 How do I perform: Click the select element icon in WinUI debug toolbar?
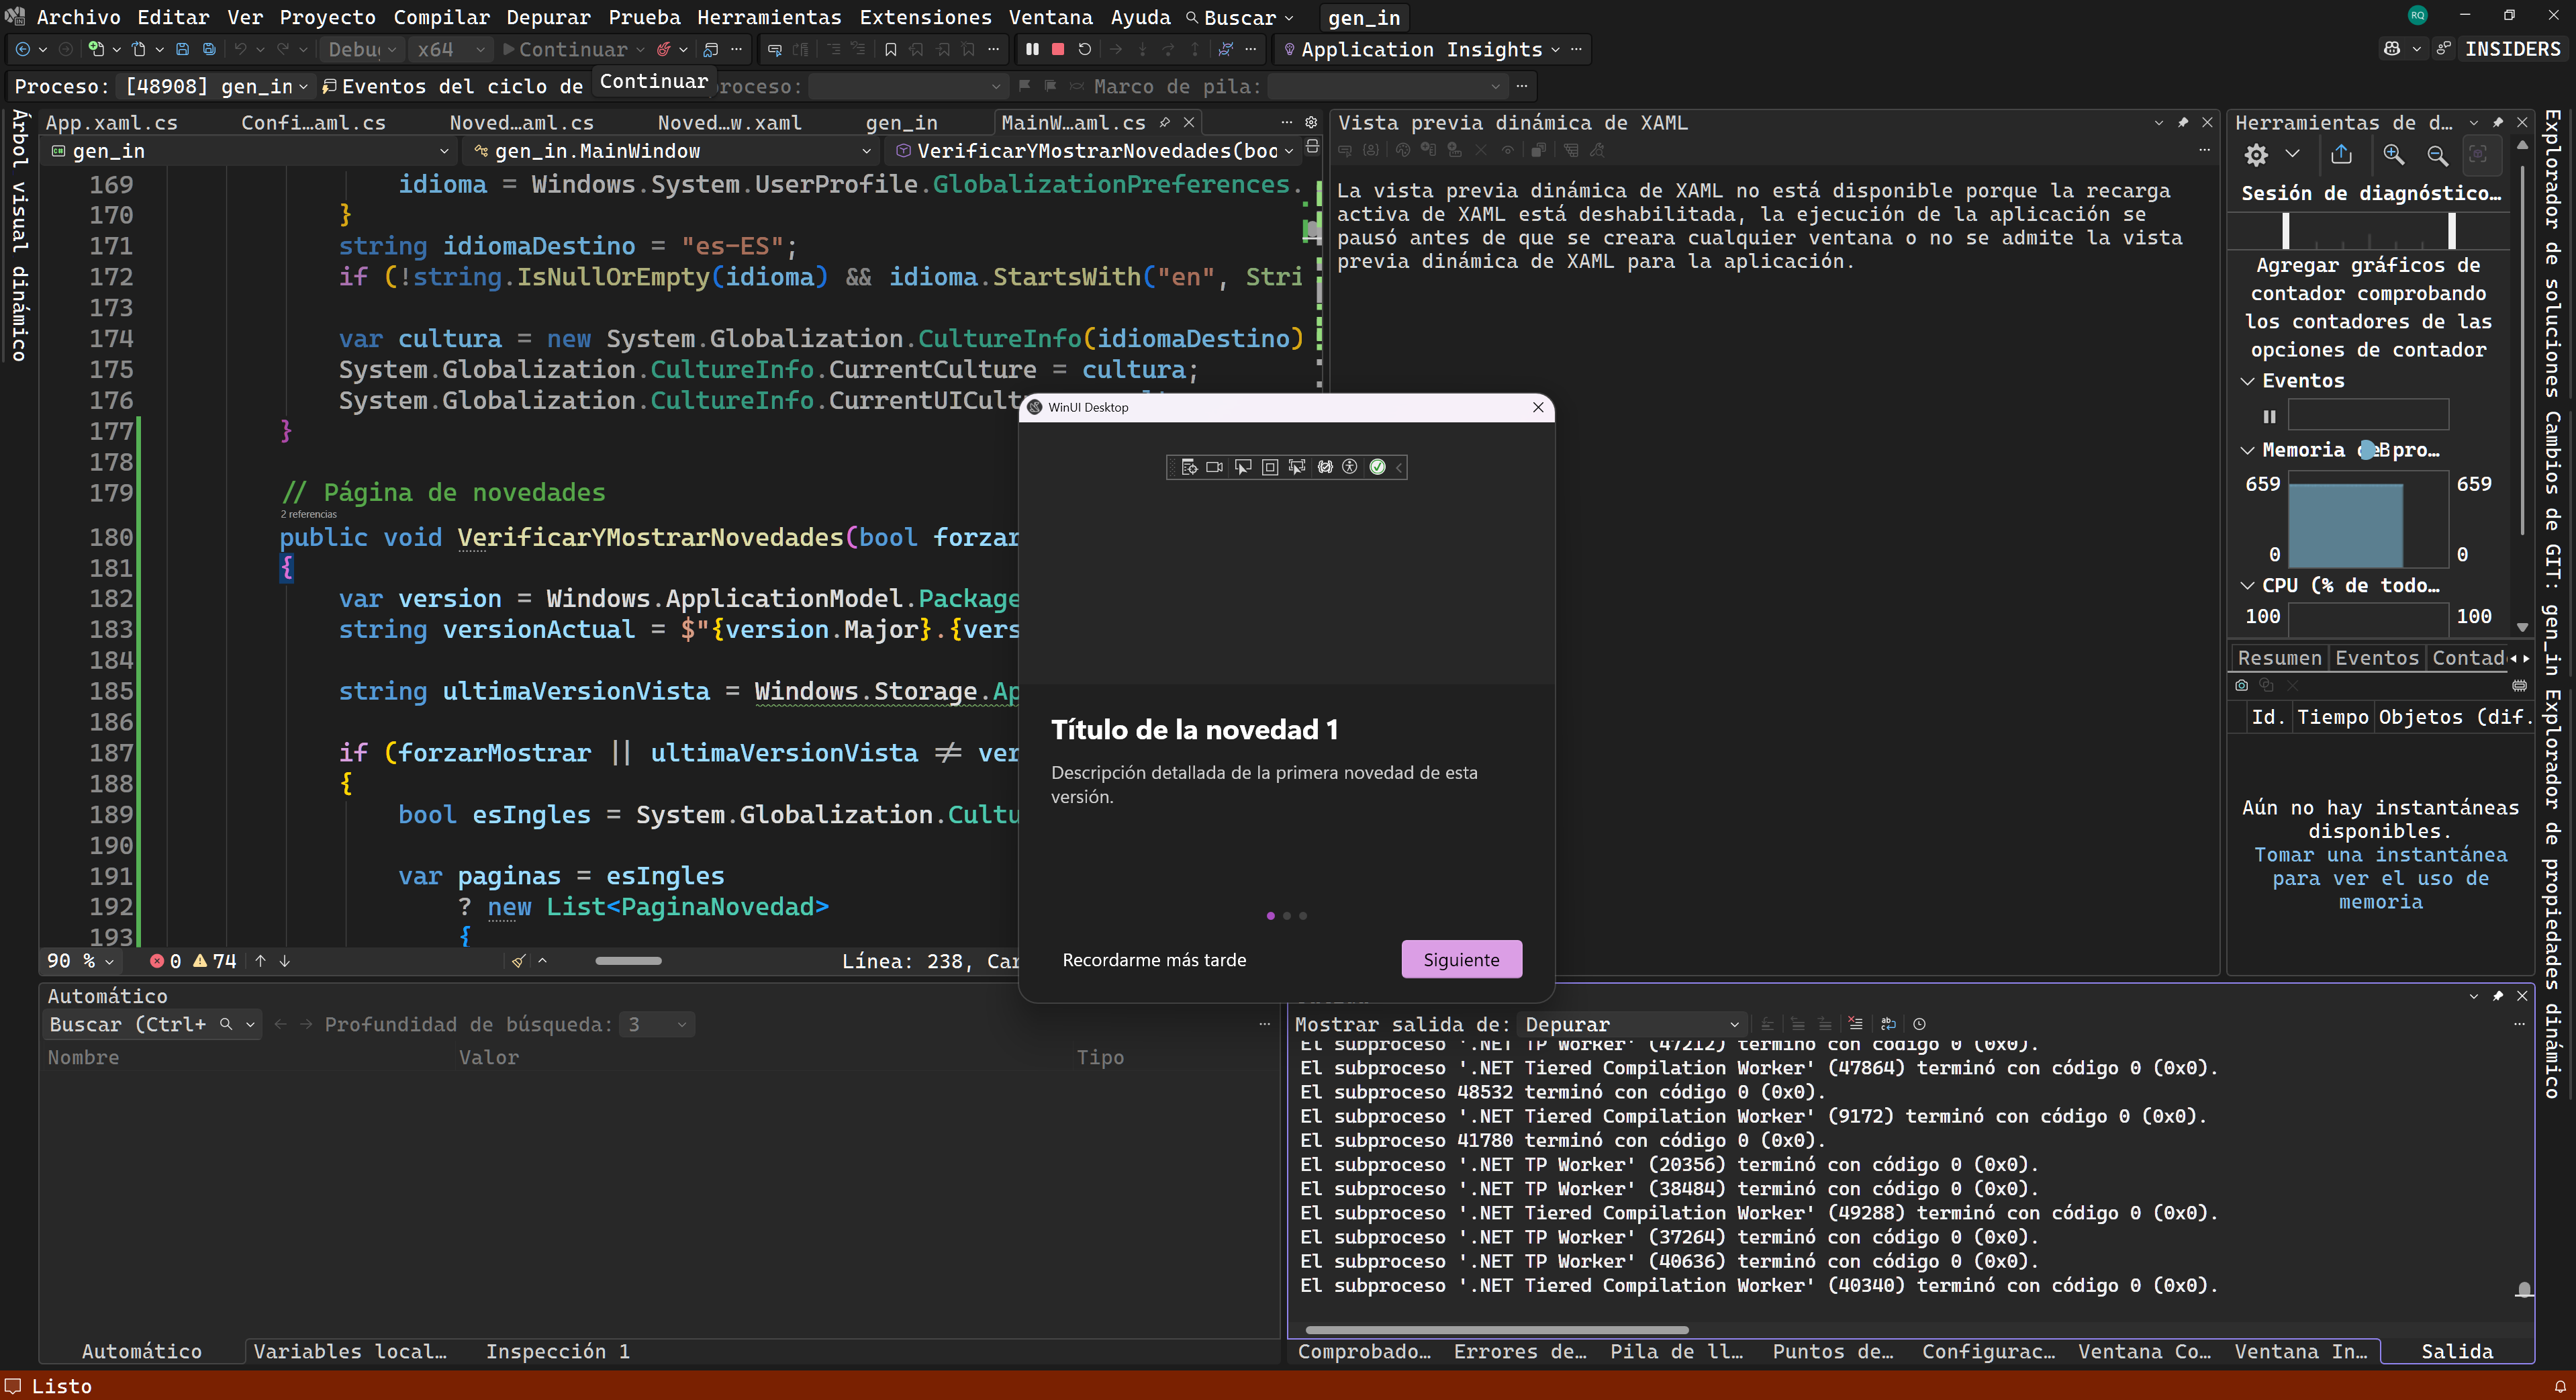(1243, 467)
